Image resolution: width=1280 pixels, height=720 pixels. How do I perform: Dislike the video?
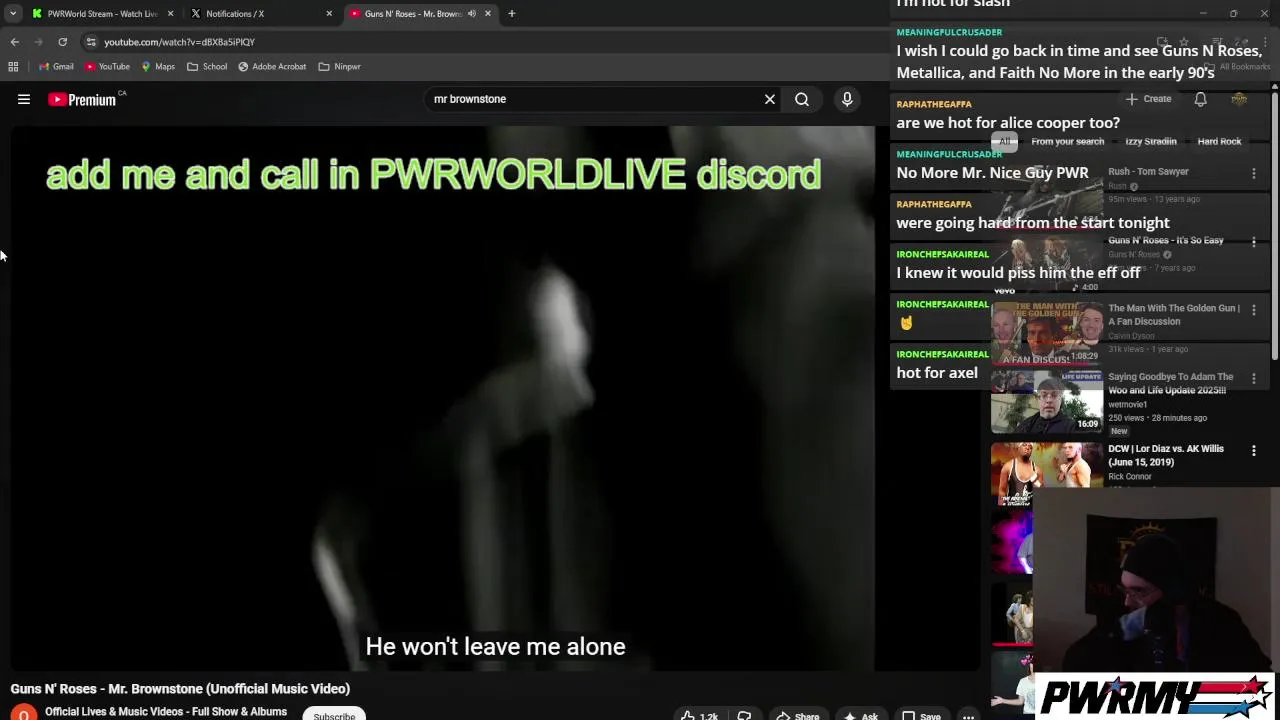(744, 716)
